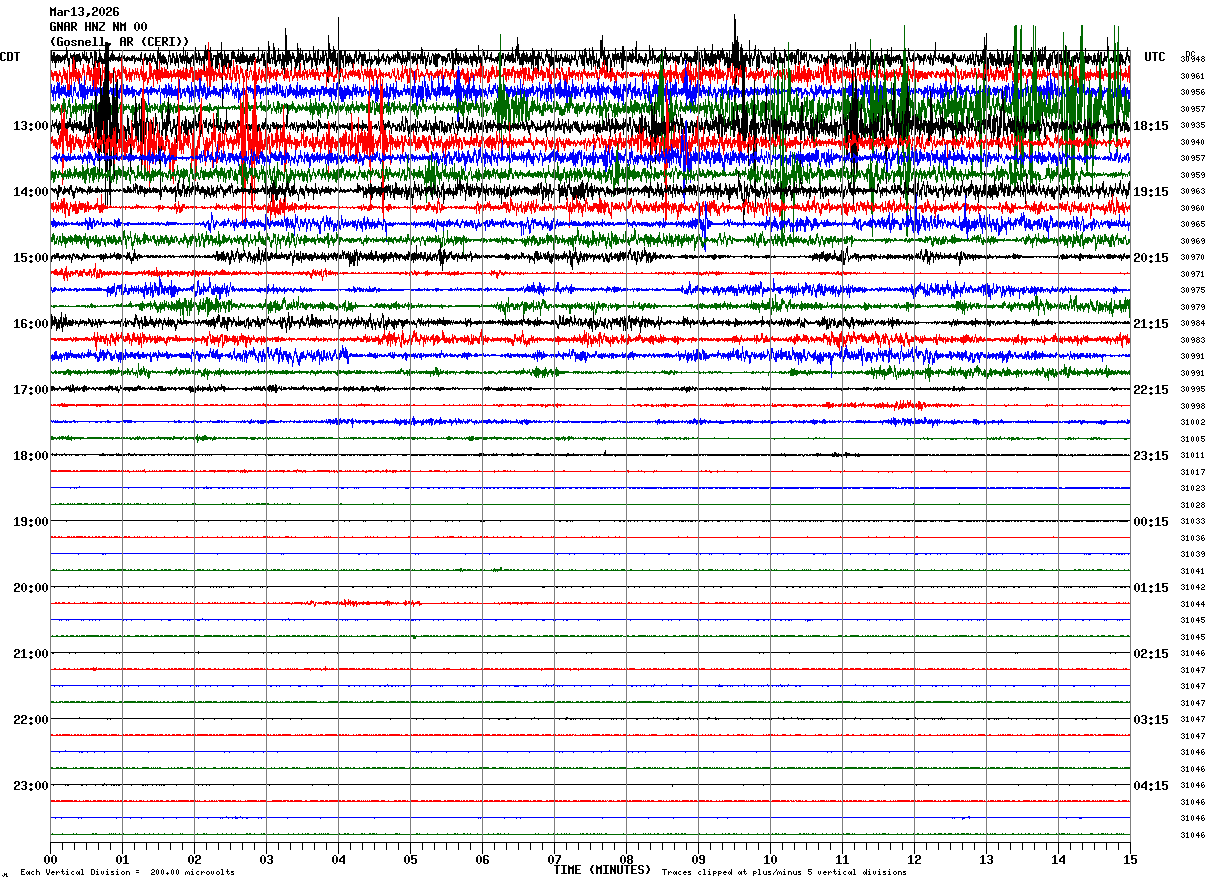Click the red burst on the 20:00 trace

[365, 603]
